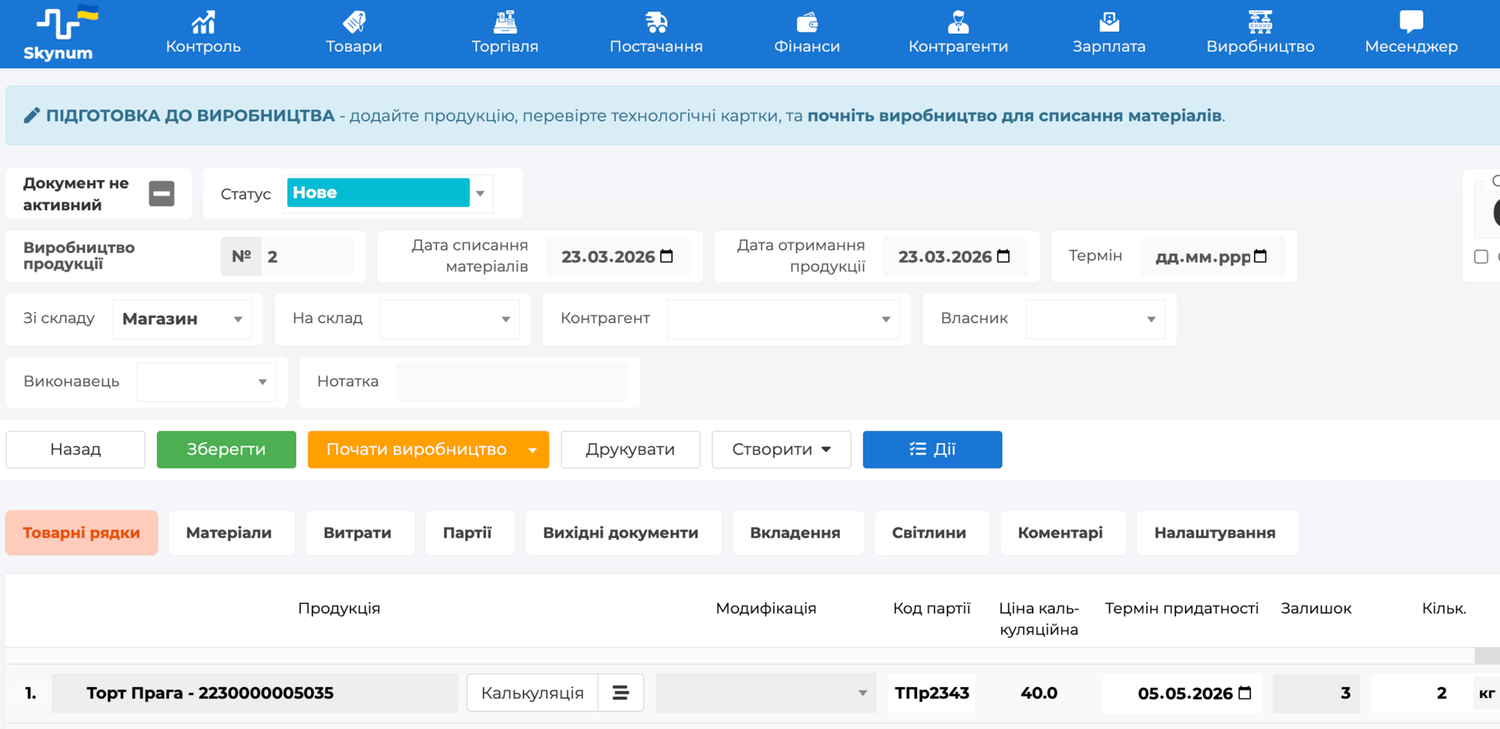Tick the checkbox at right of Термін
Viewport: 1500px width, 729px height.
click(1481, 257)
